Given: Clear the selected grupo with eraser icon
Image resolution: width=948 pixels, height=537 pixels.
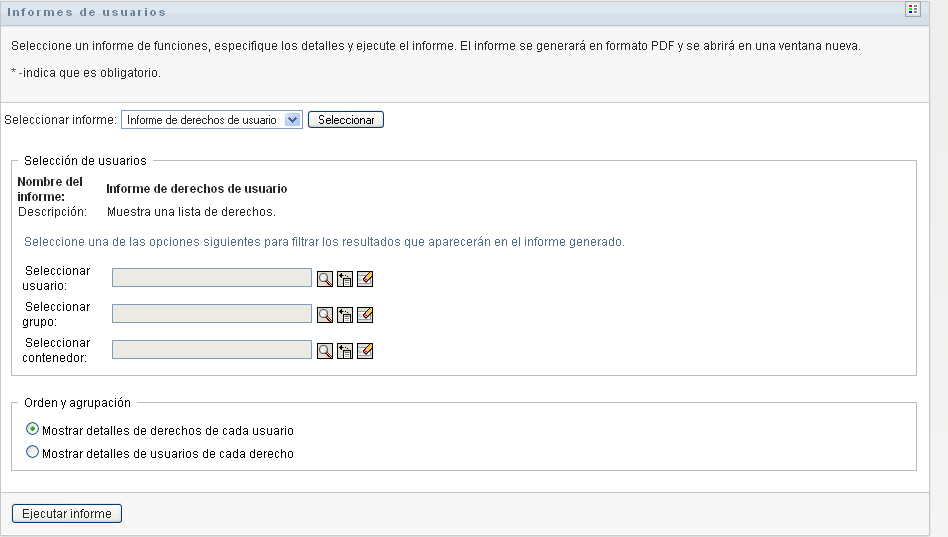Looking at the screenshot, I should tap(365, 315).
